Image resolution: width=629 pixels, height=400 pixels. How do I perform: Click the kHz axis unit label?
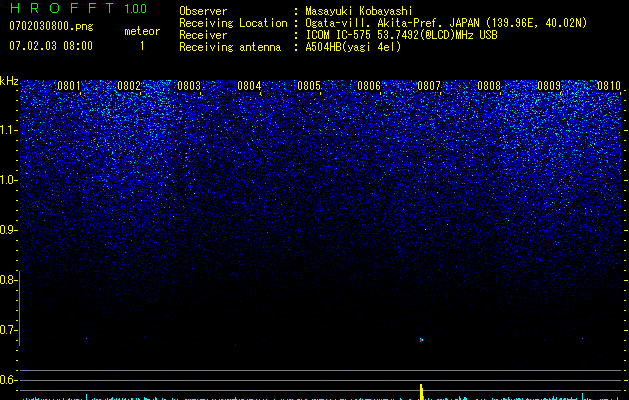(x=9, y=81)
